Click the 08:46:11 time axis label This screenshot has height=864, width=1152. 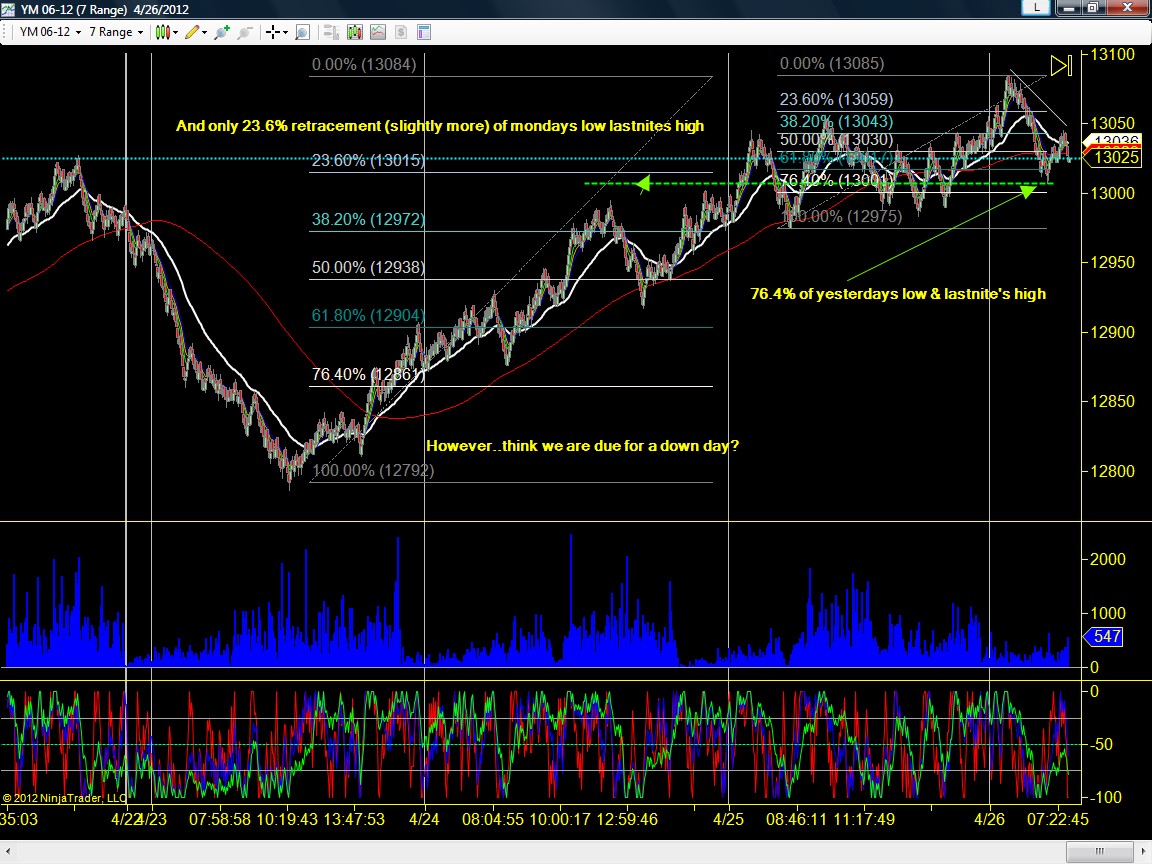[x=796, y=819]
